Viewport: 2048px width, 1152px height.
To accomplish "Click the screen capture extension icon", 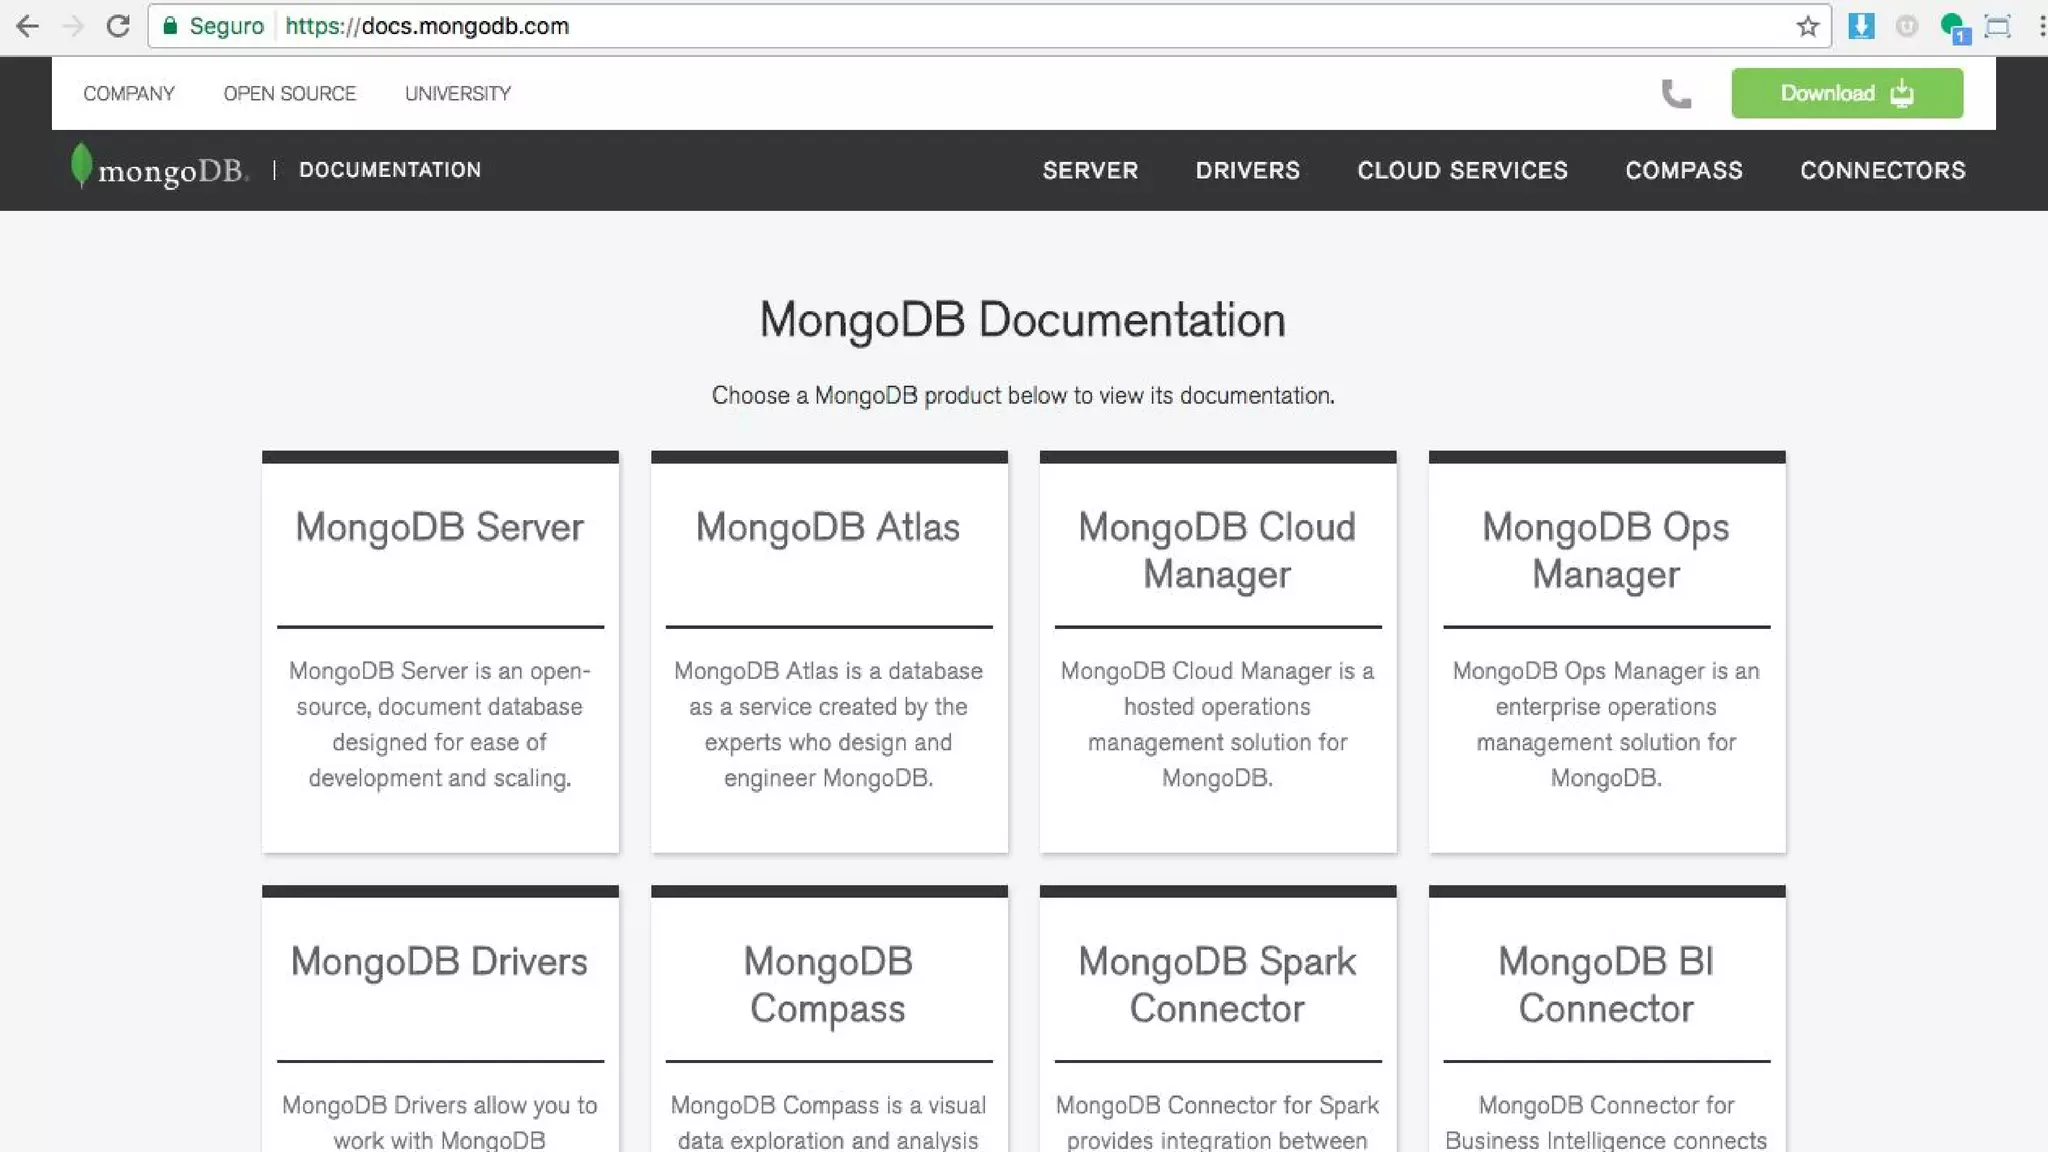I will [x=1998, y=26].
